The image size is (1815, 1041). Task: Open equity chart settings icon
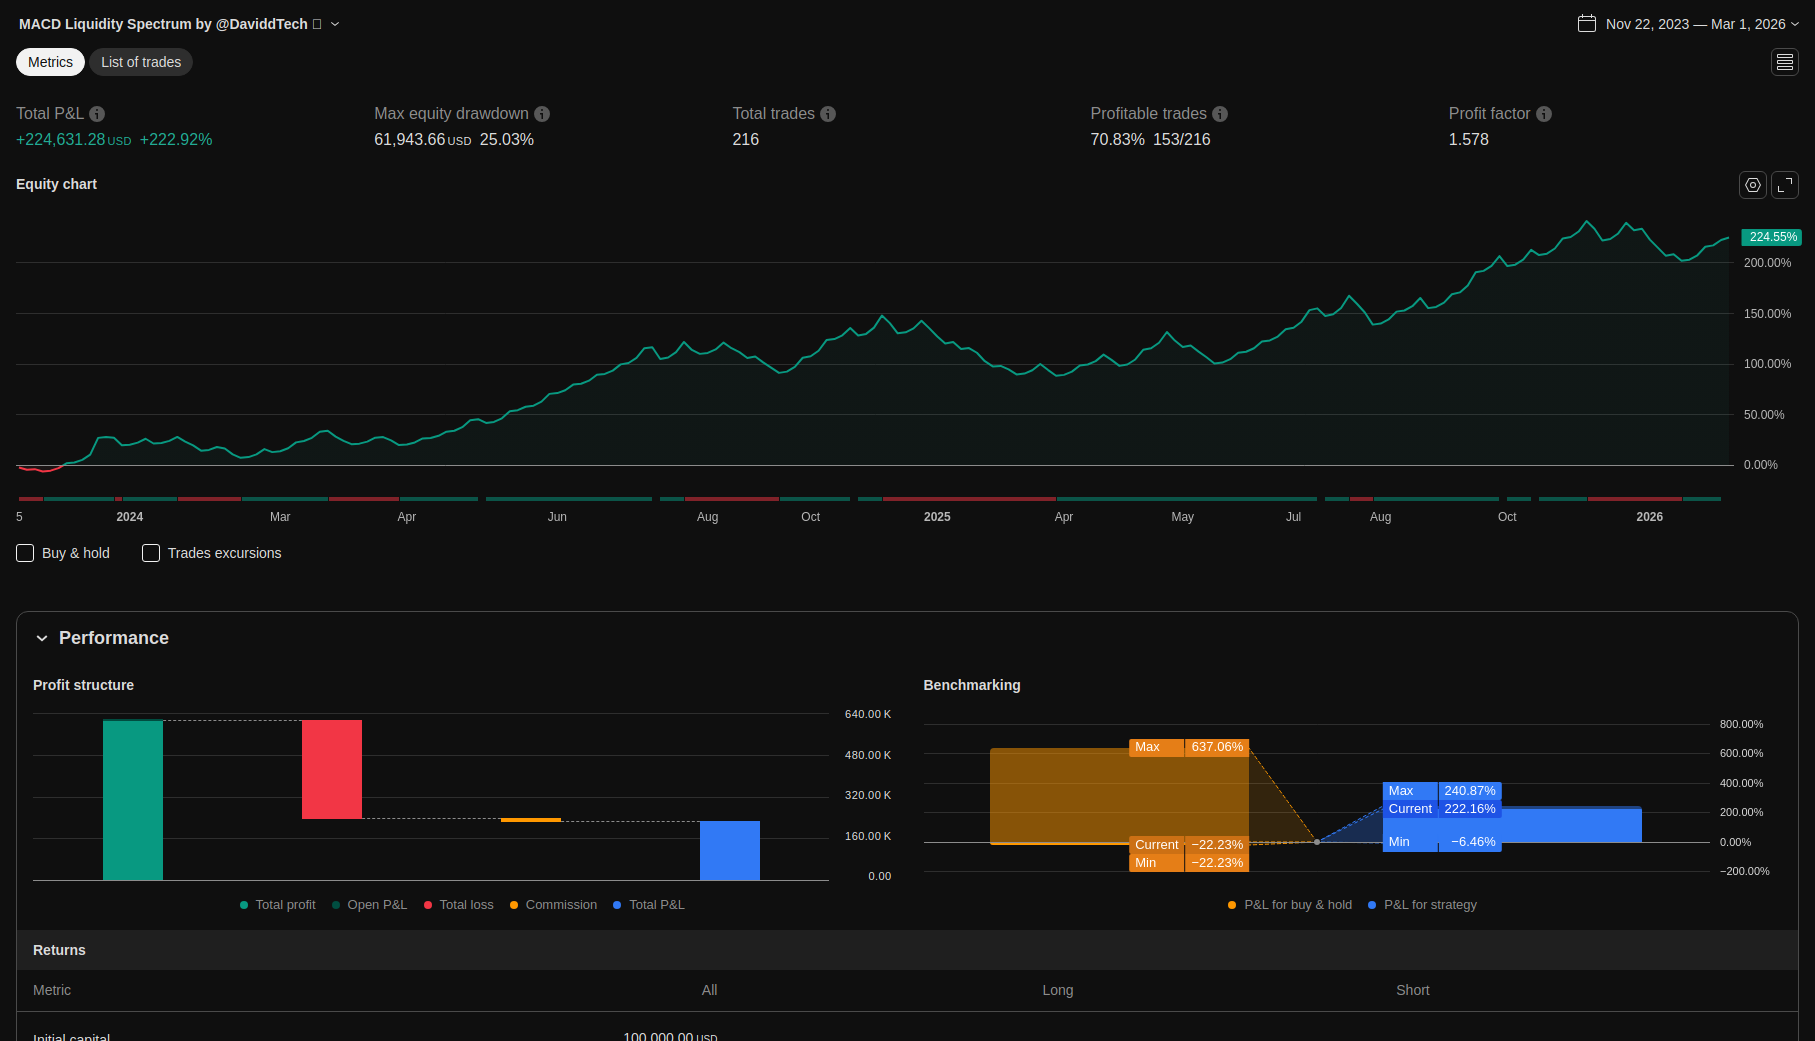coord(1752,185)
